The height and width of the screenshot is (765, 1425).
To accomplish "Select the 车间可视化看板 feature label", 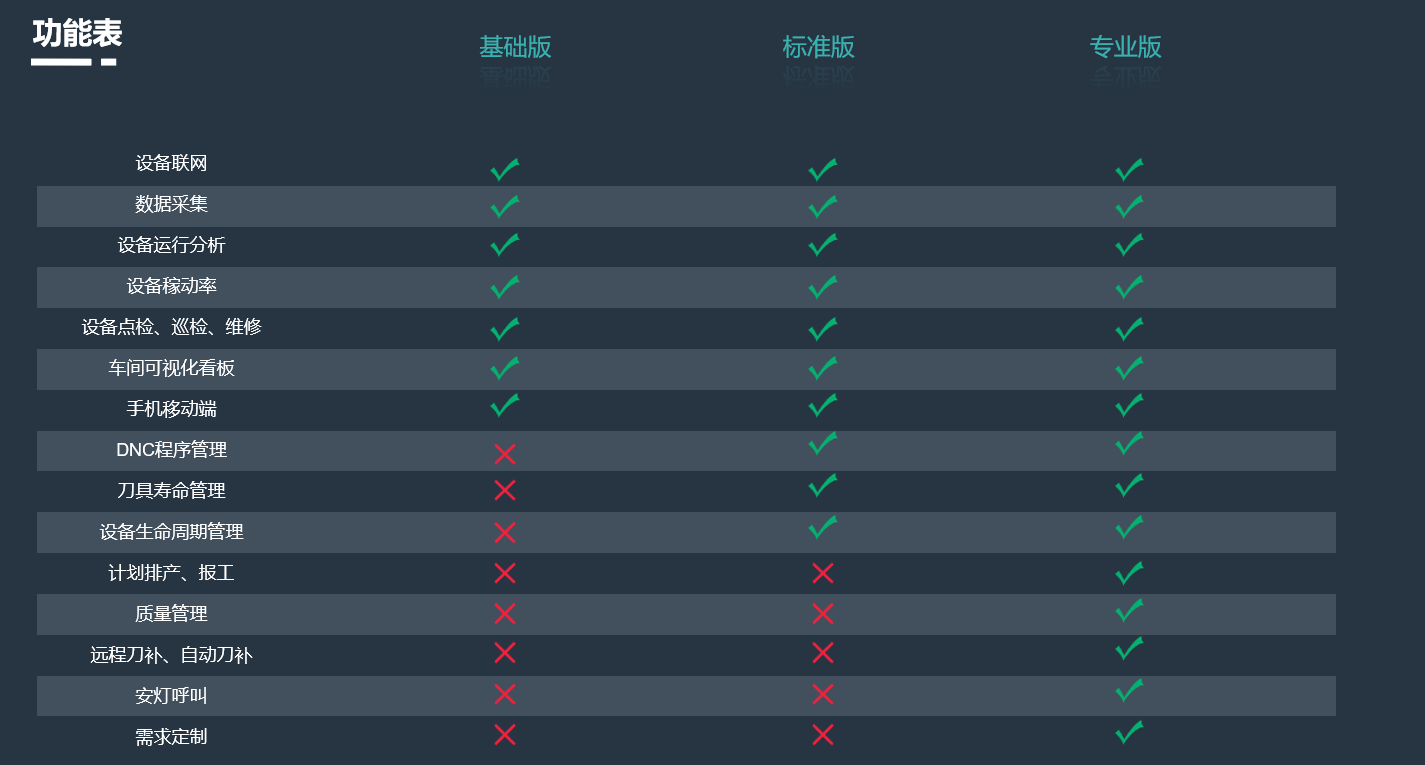I will pyautogui.click(x=172, y=368).
